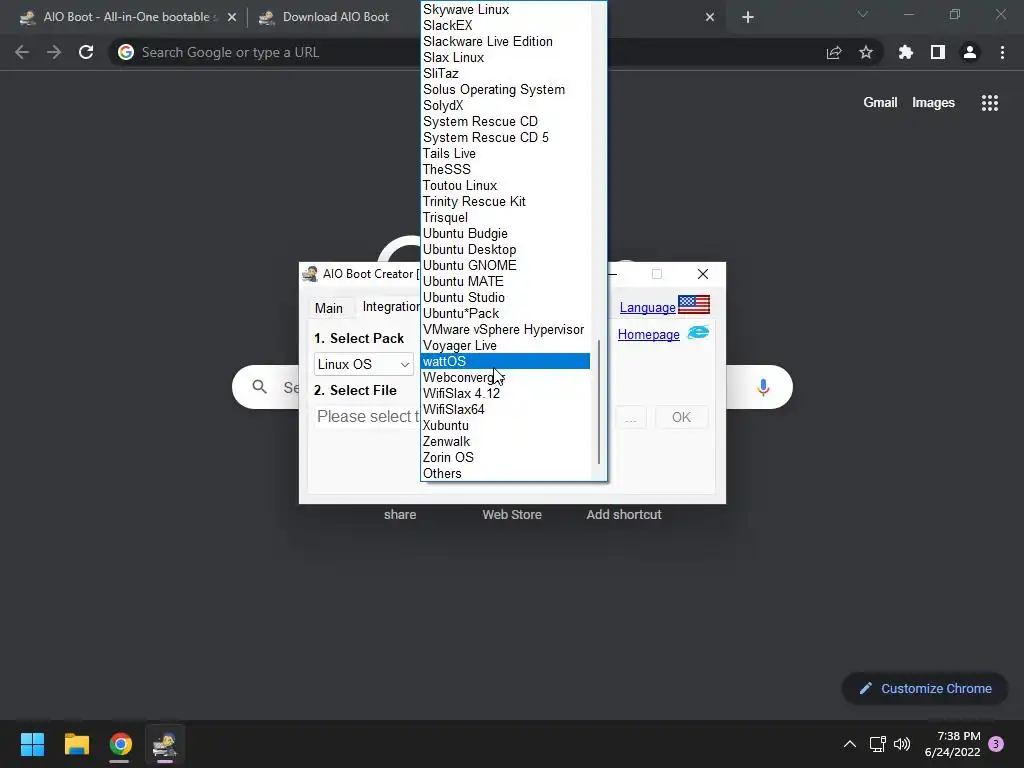Switch to Integration tab
The height and width of the screenshot is (768, 1024).
pos(390,307)
